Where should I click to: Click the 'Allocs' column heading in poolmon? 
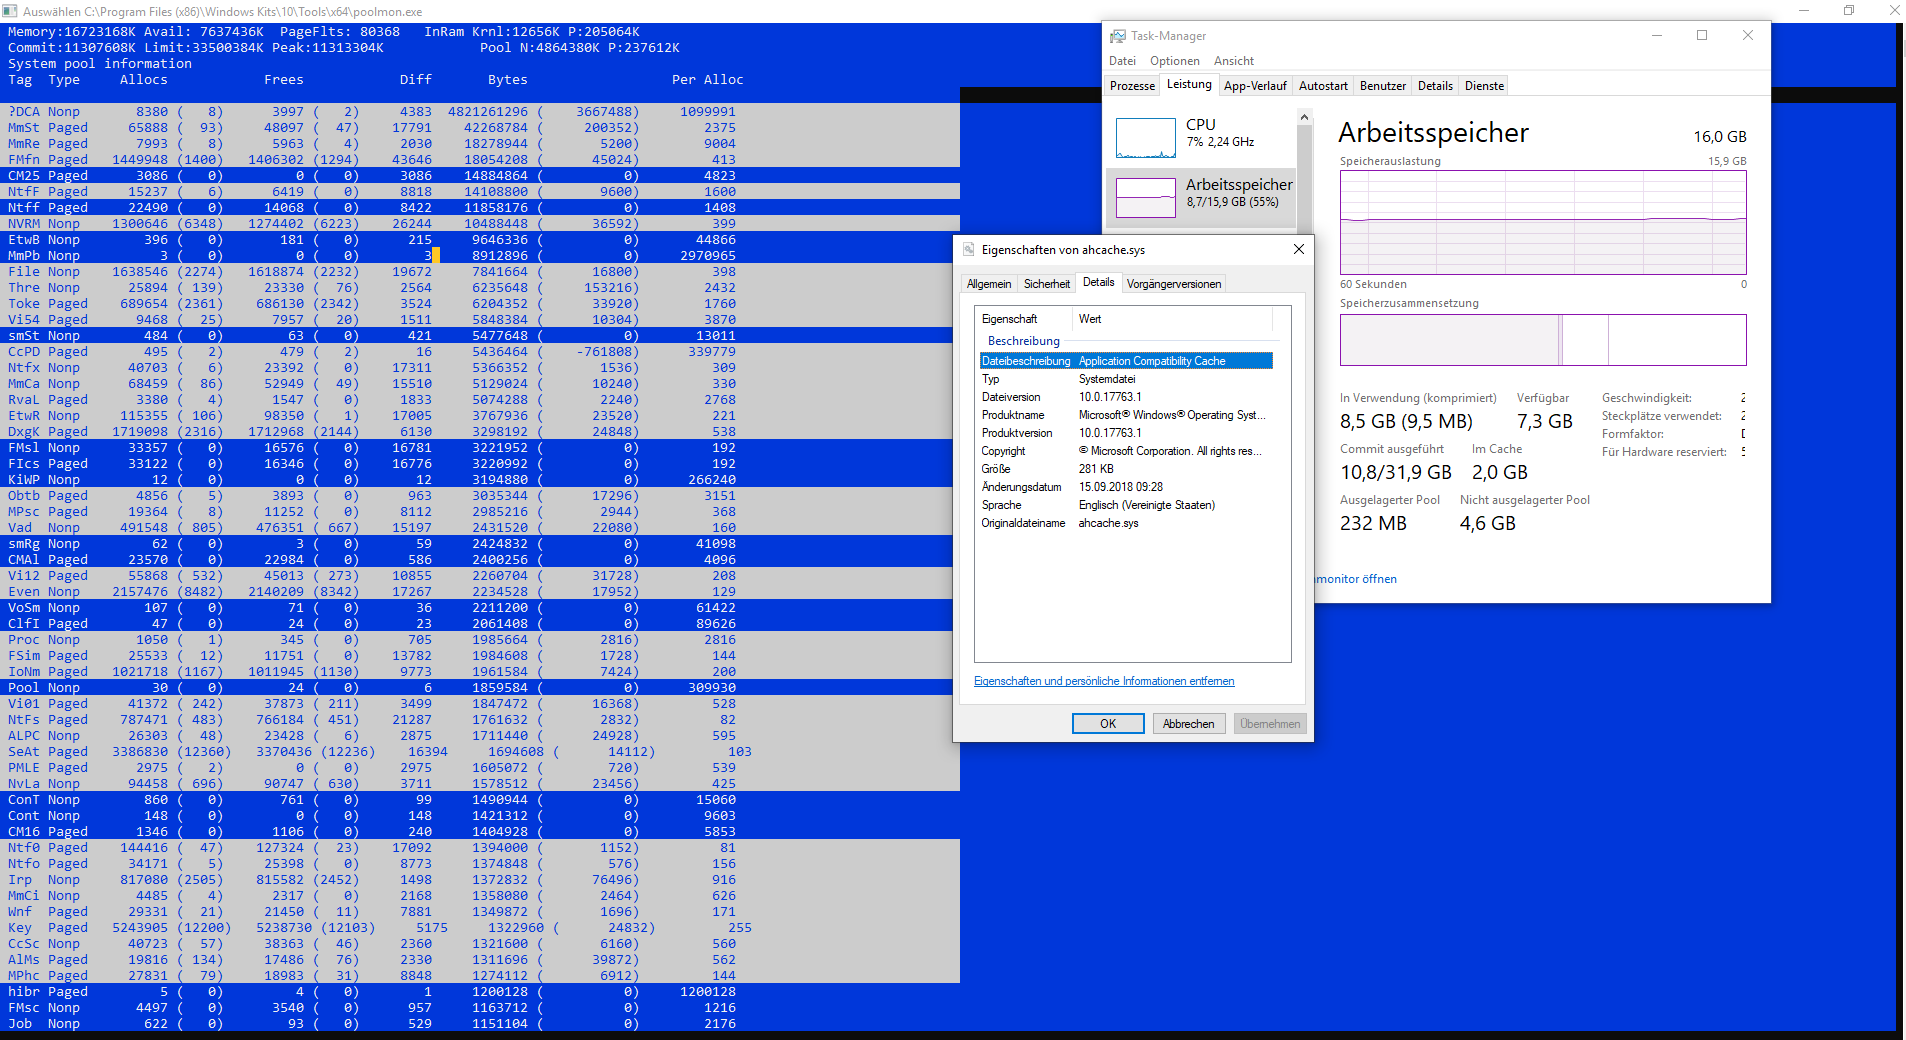[144, 80]
